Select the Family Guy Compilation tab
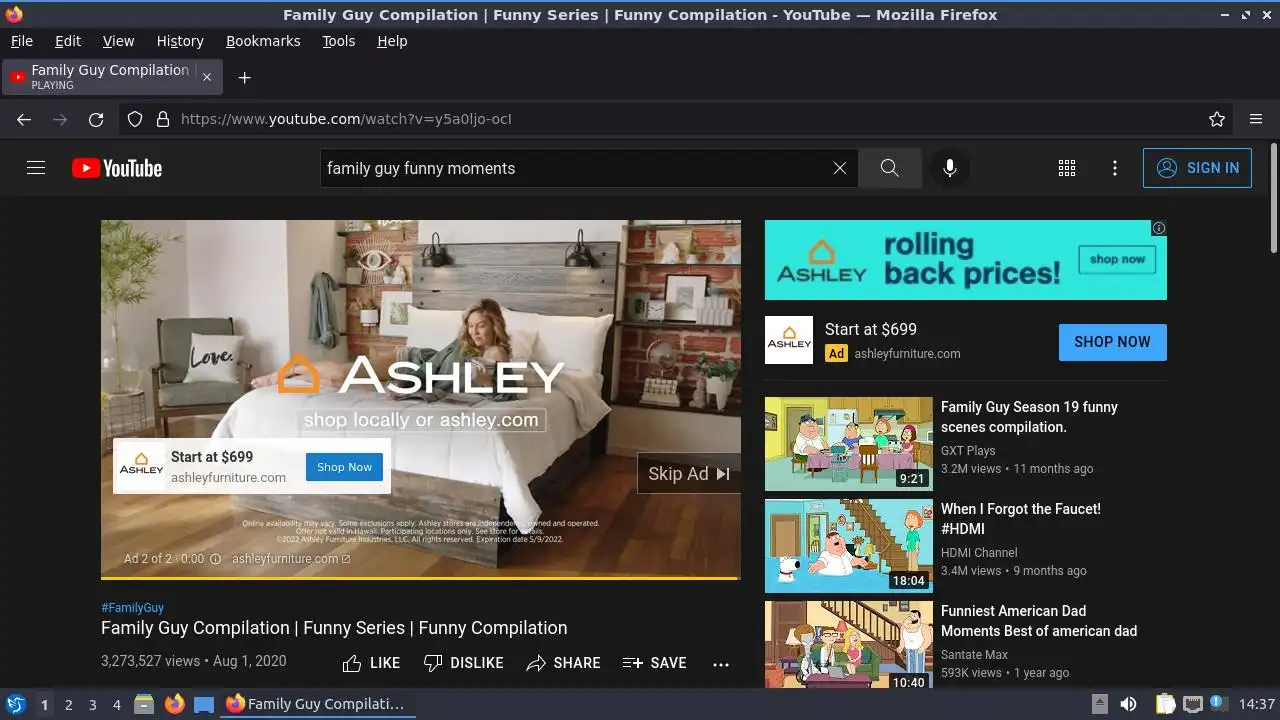 pyautogui.click(x=112, y=77)
